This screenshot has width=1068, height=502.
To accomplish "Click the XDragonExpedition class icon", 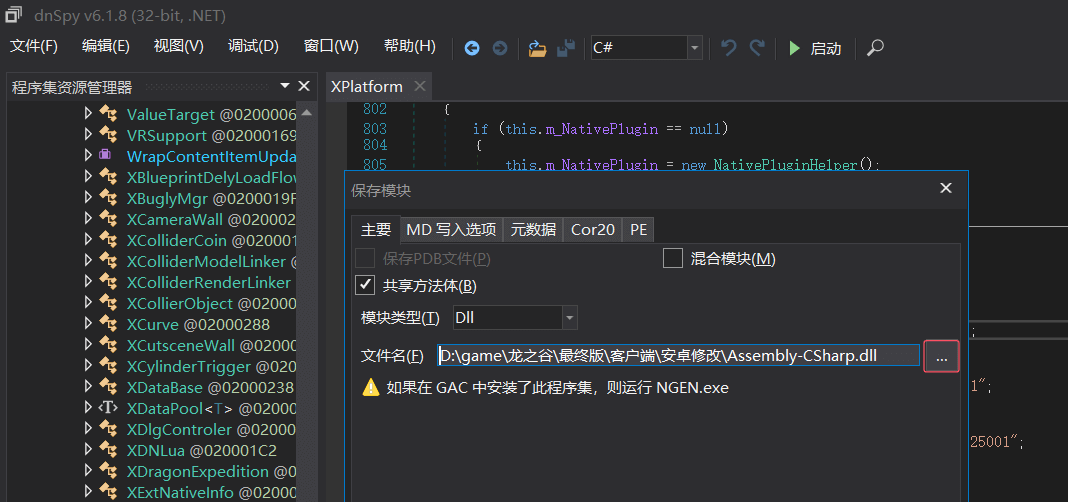I will (x=108, y=471).
